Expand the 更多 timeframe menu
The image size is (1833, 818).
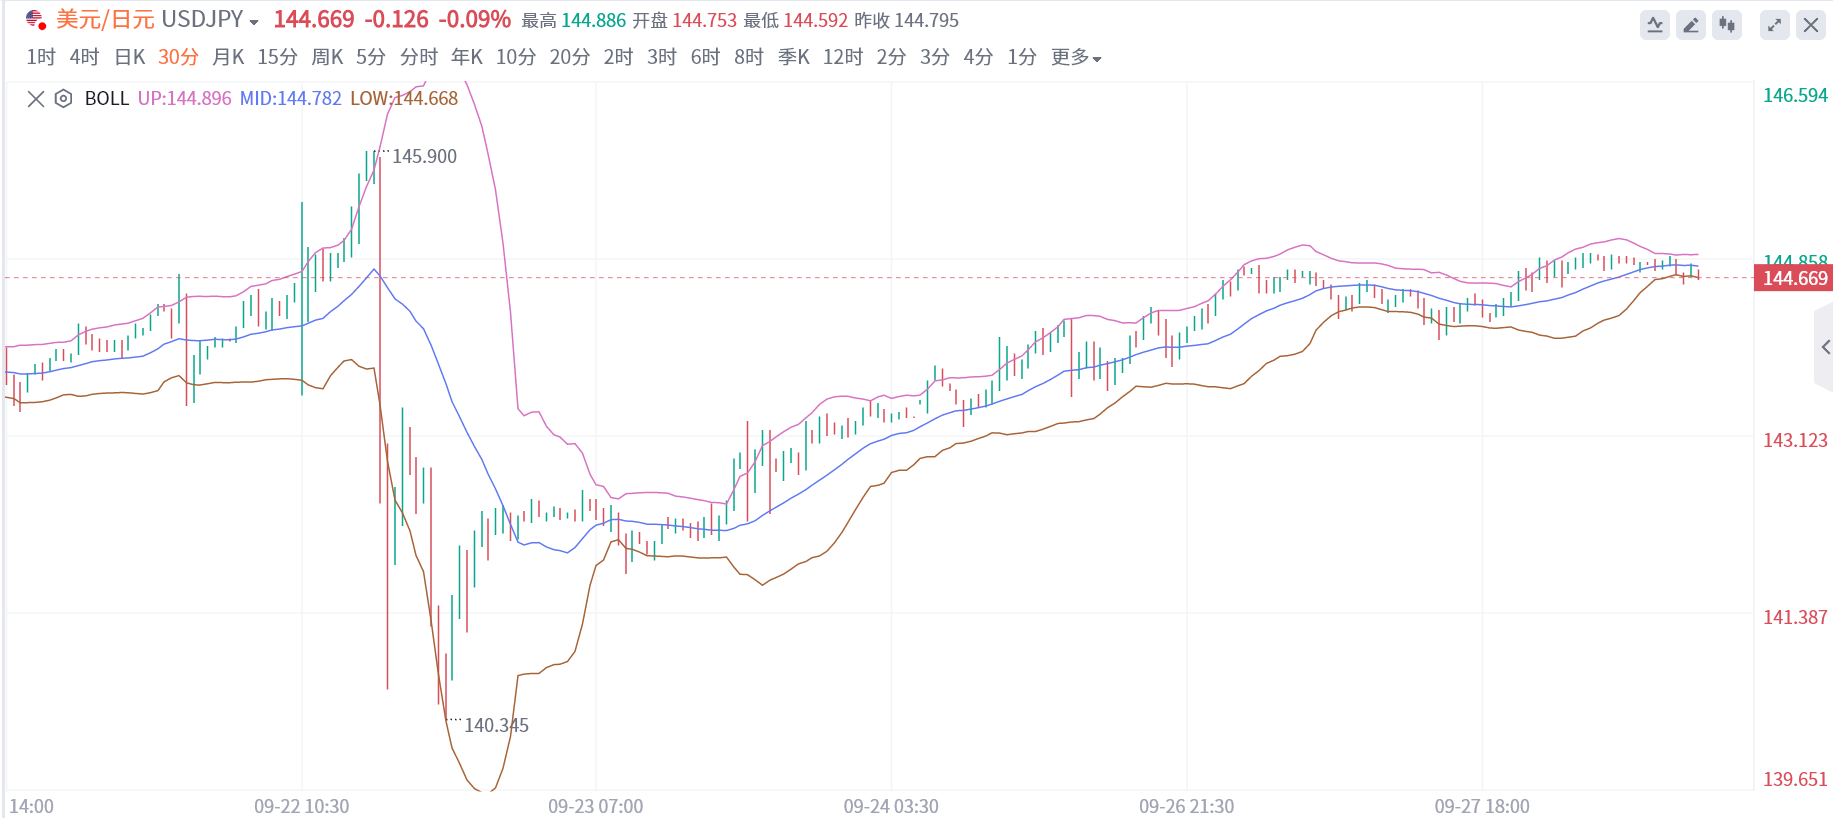point(1076,57)
